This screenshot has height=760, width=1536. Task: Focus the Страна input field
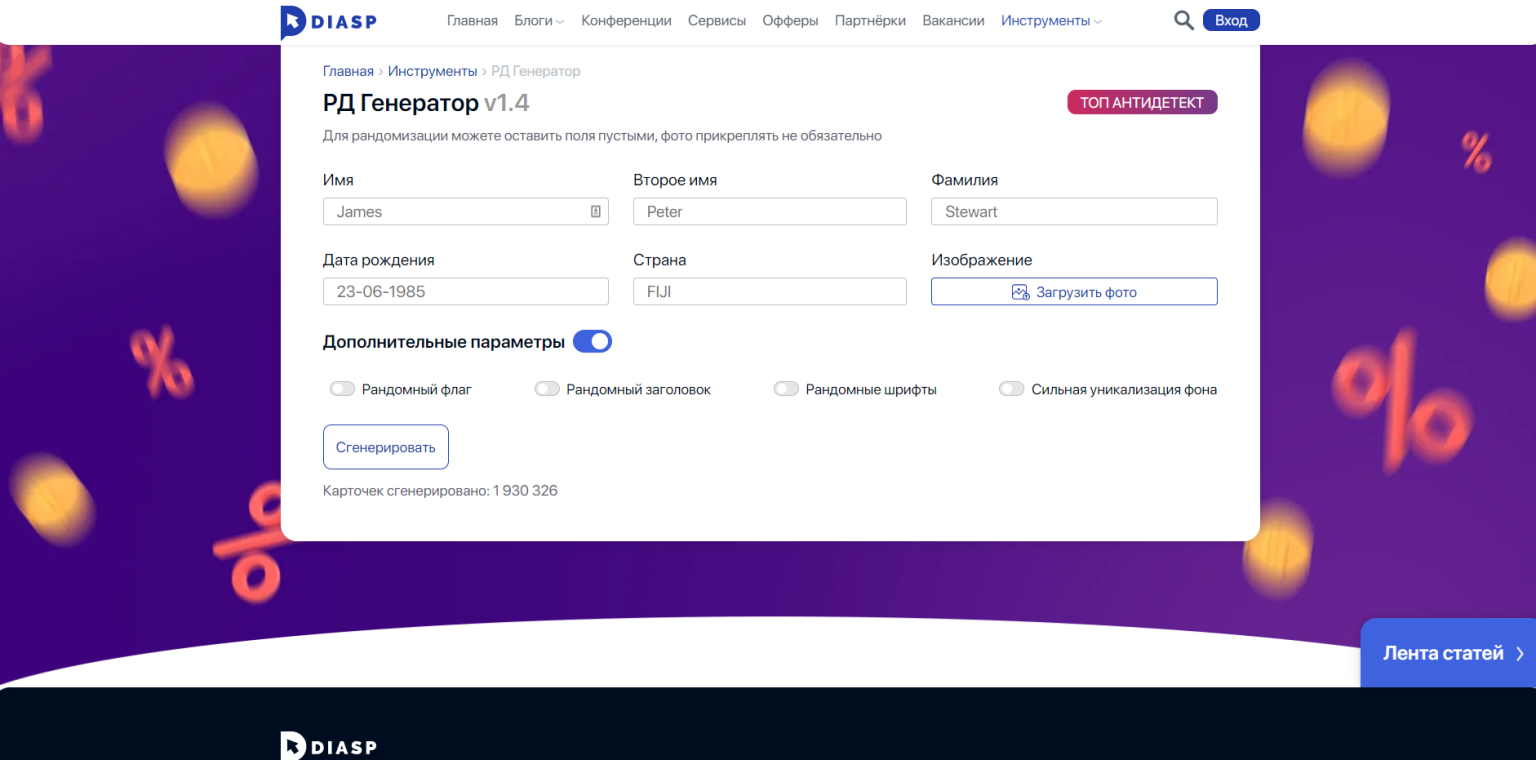click(x=770, y=291)
